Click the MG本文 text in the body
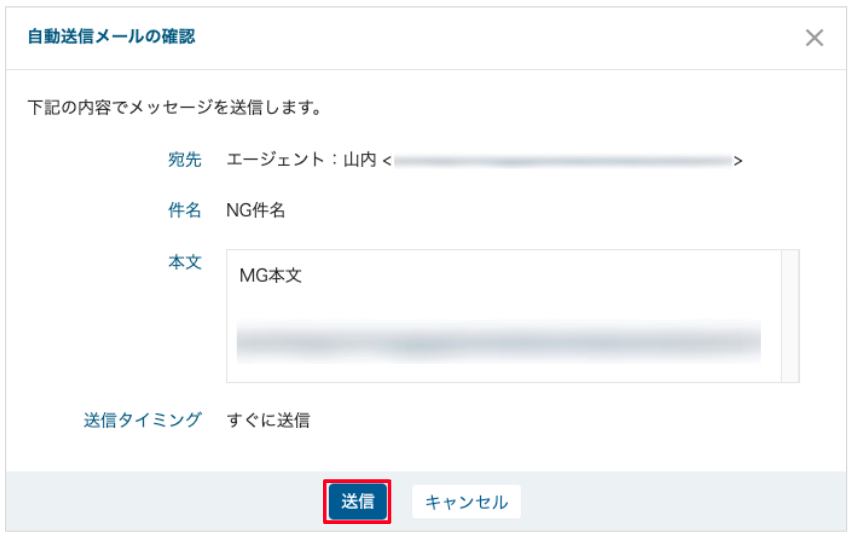Viewport: 852px width, 538px height. tap(271, 276)
